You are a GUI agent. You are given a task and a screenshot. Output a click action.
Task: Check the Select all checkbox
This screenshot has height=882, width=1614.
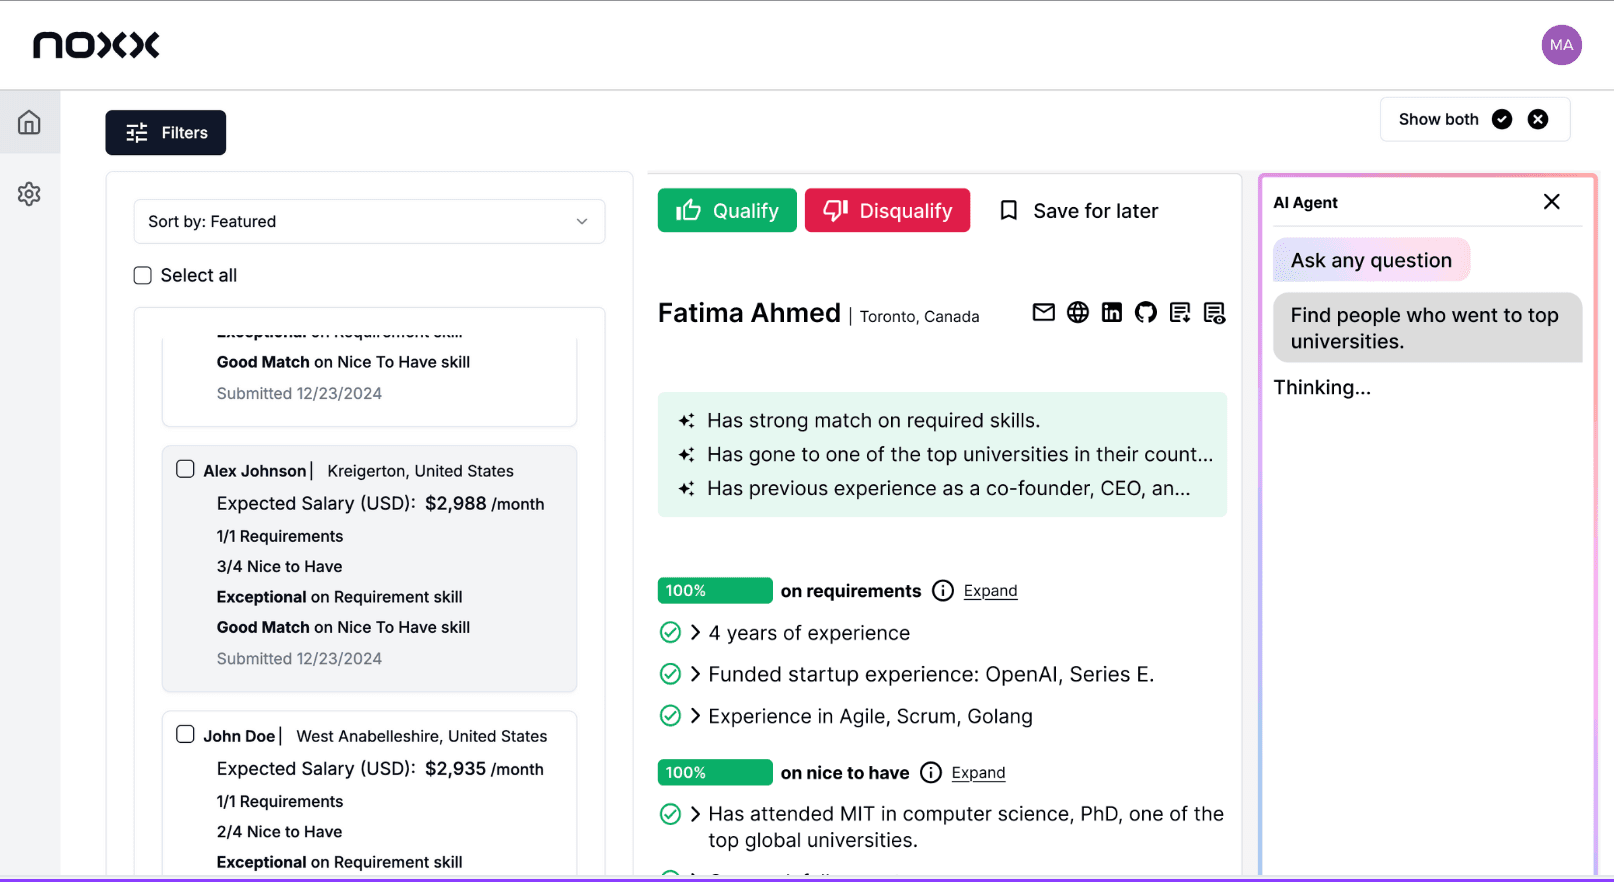(143, 275)
